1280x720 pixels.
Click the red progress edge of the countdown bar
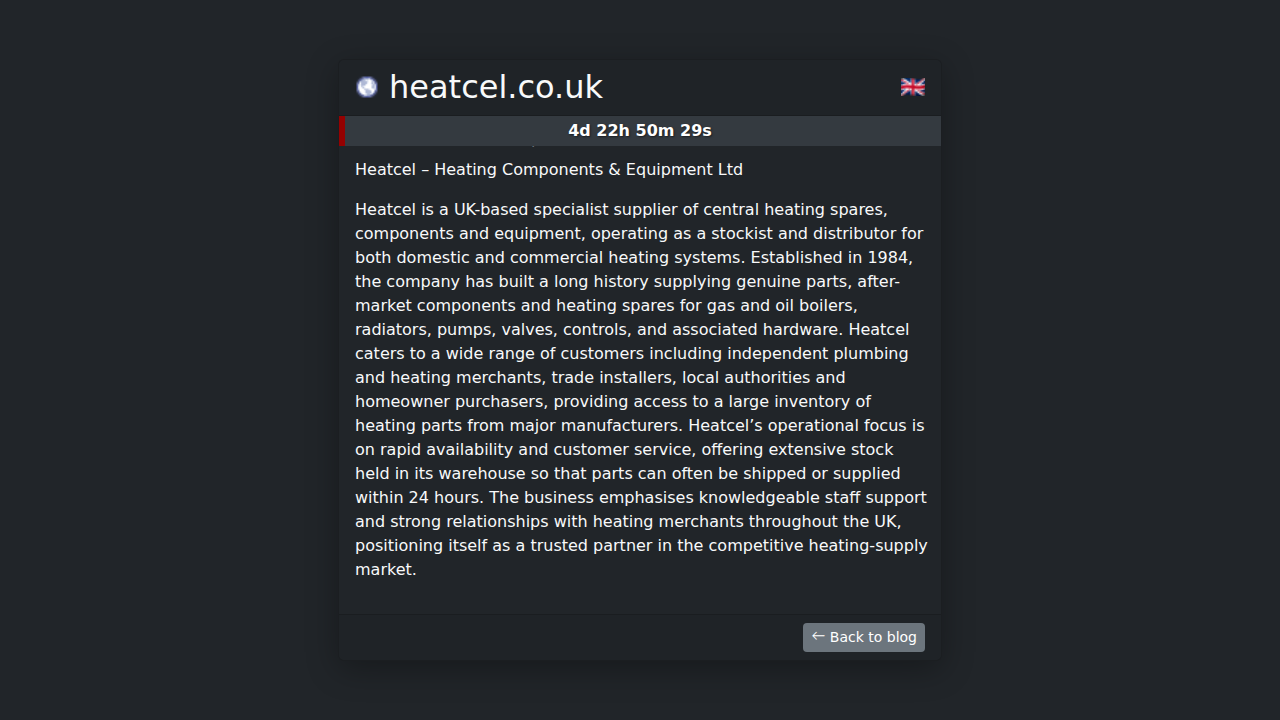343,131
